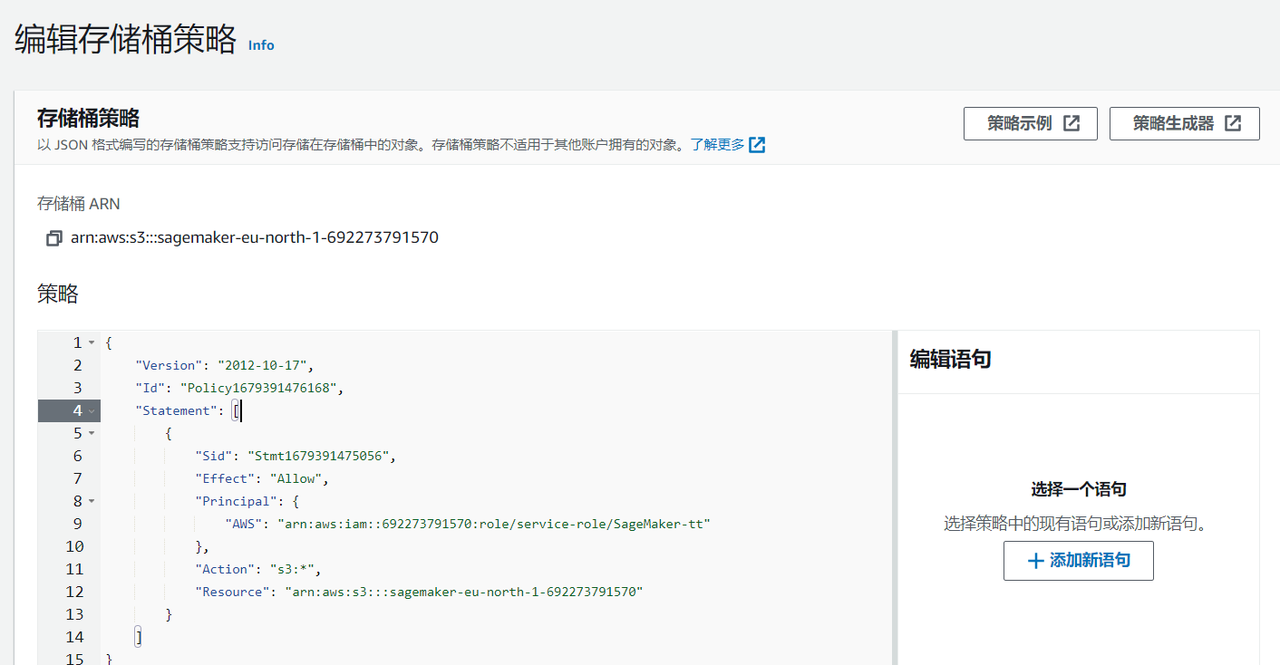The width and height of the screenshot is (1280, 665).
Task: Click the AWS role ARN principal line
Action: [x=468, y=523]
